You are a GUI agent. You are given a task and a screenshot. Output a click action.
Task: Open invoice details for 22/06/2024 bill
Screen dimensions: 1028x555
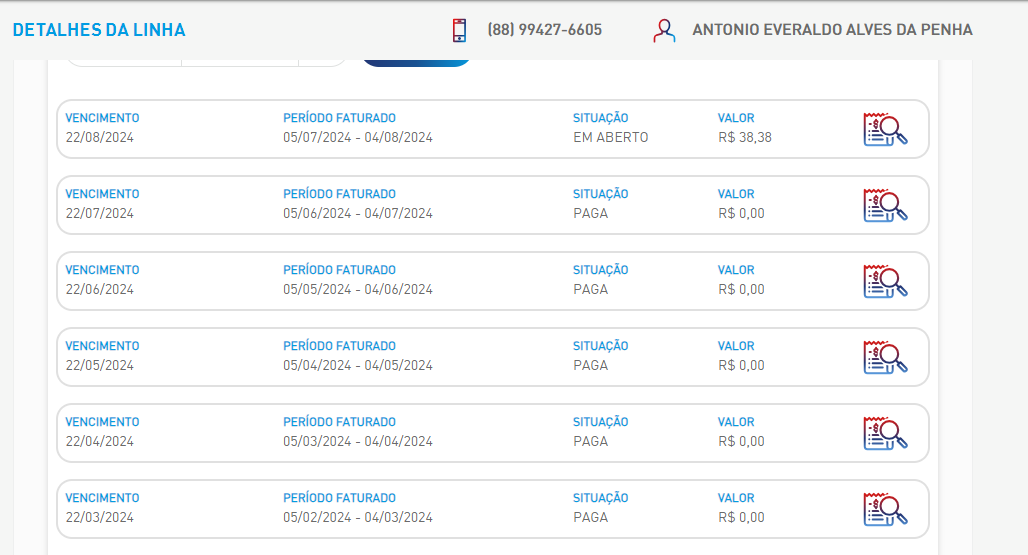(x=885, y=281)
